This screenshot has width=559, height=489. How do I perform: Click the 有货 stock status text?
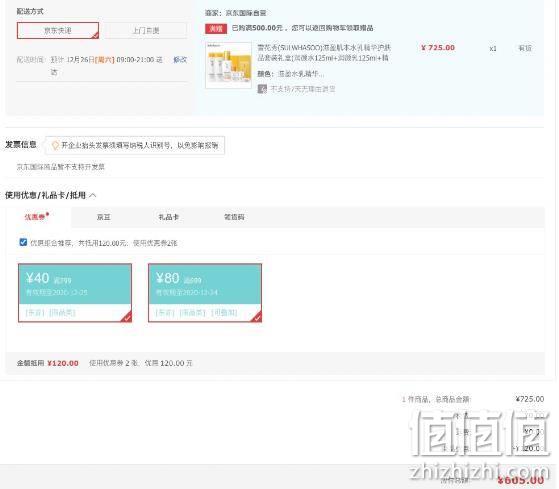[x=525, y=48]
